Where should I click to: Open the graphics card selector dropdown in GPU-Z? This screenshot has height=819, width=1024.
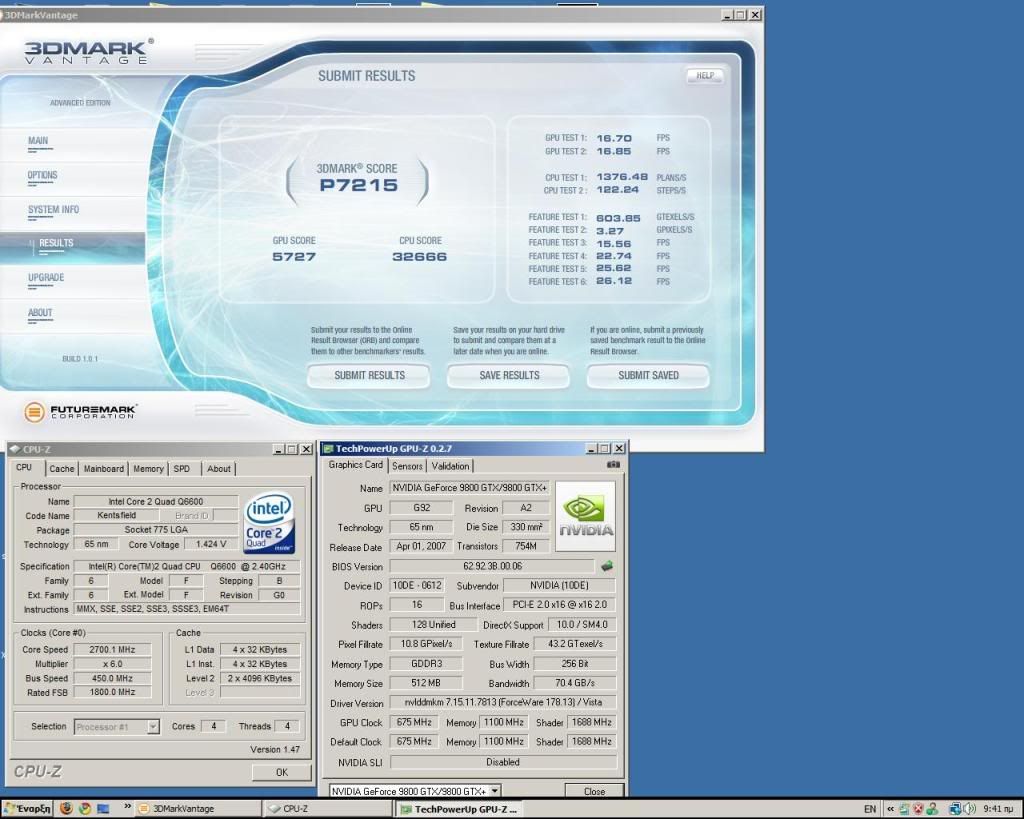click(415, 791)
